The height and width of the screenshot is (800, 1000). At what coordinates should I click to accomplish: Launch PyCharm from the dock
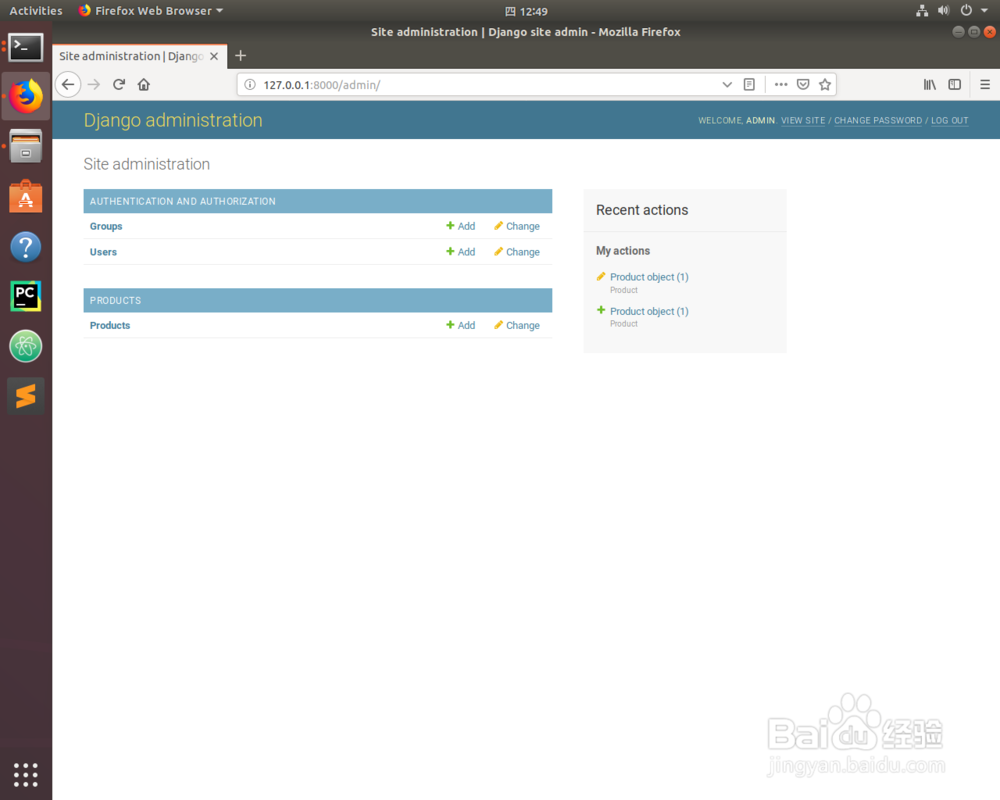26,296
